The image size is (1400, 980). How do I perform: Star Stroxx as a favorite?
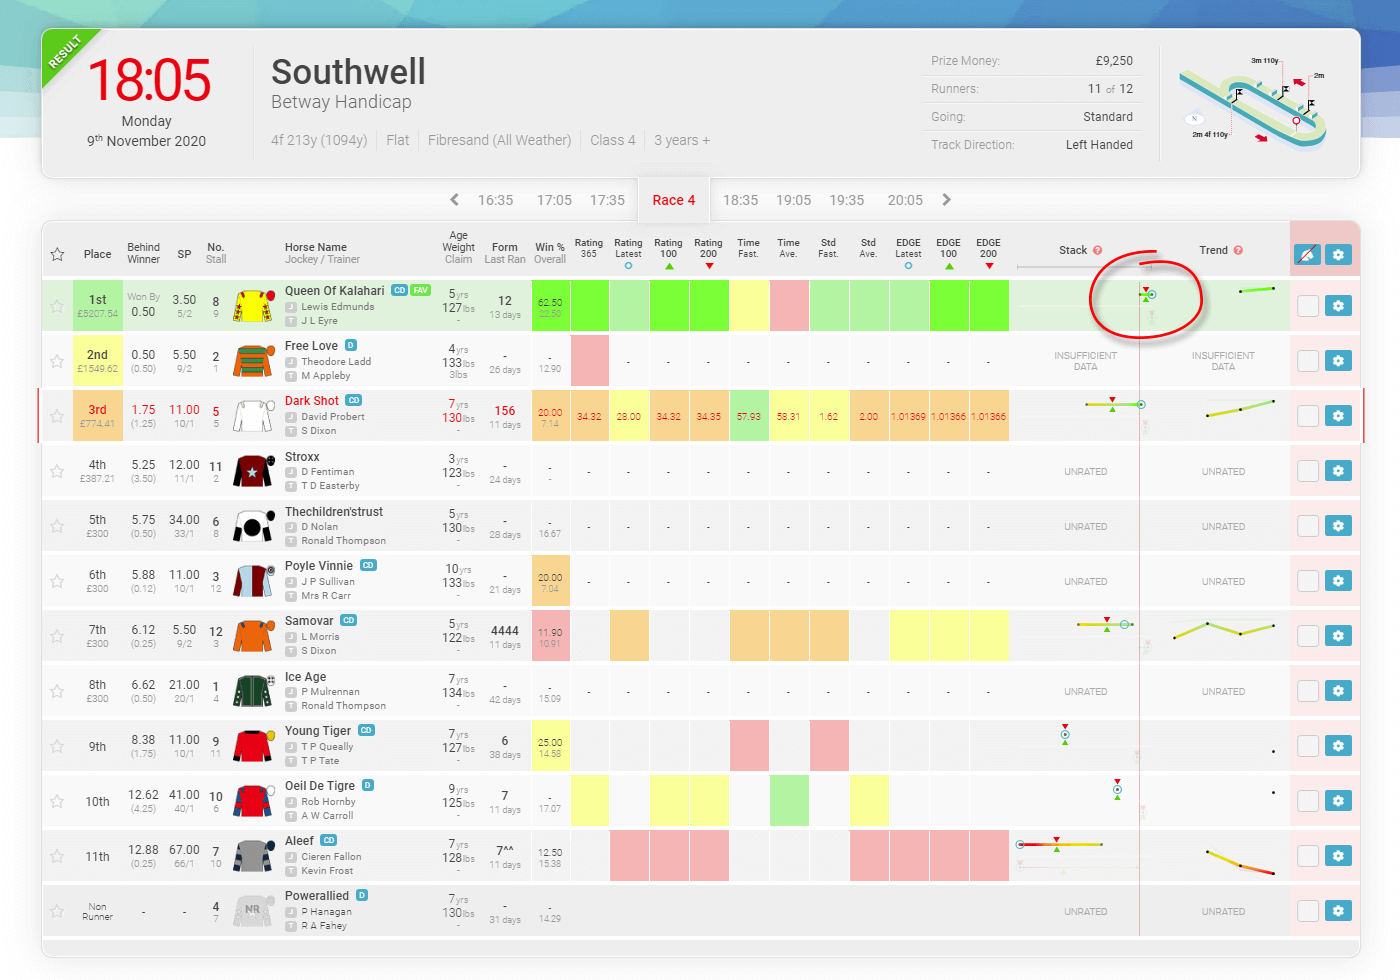click(x=57, y=470)
